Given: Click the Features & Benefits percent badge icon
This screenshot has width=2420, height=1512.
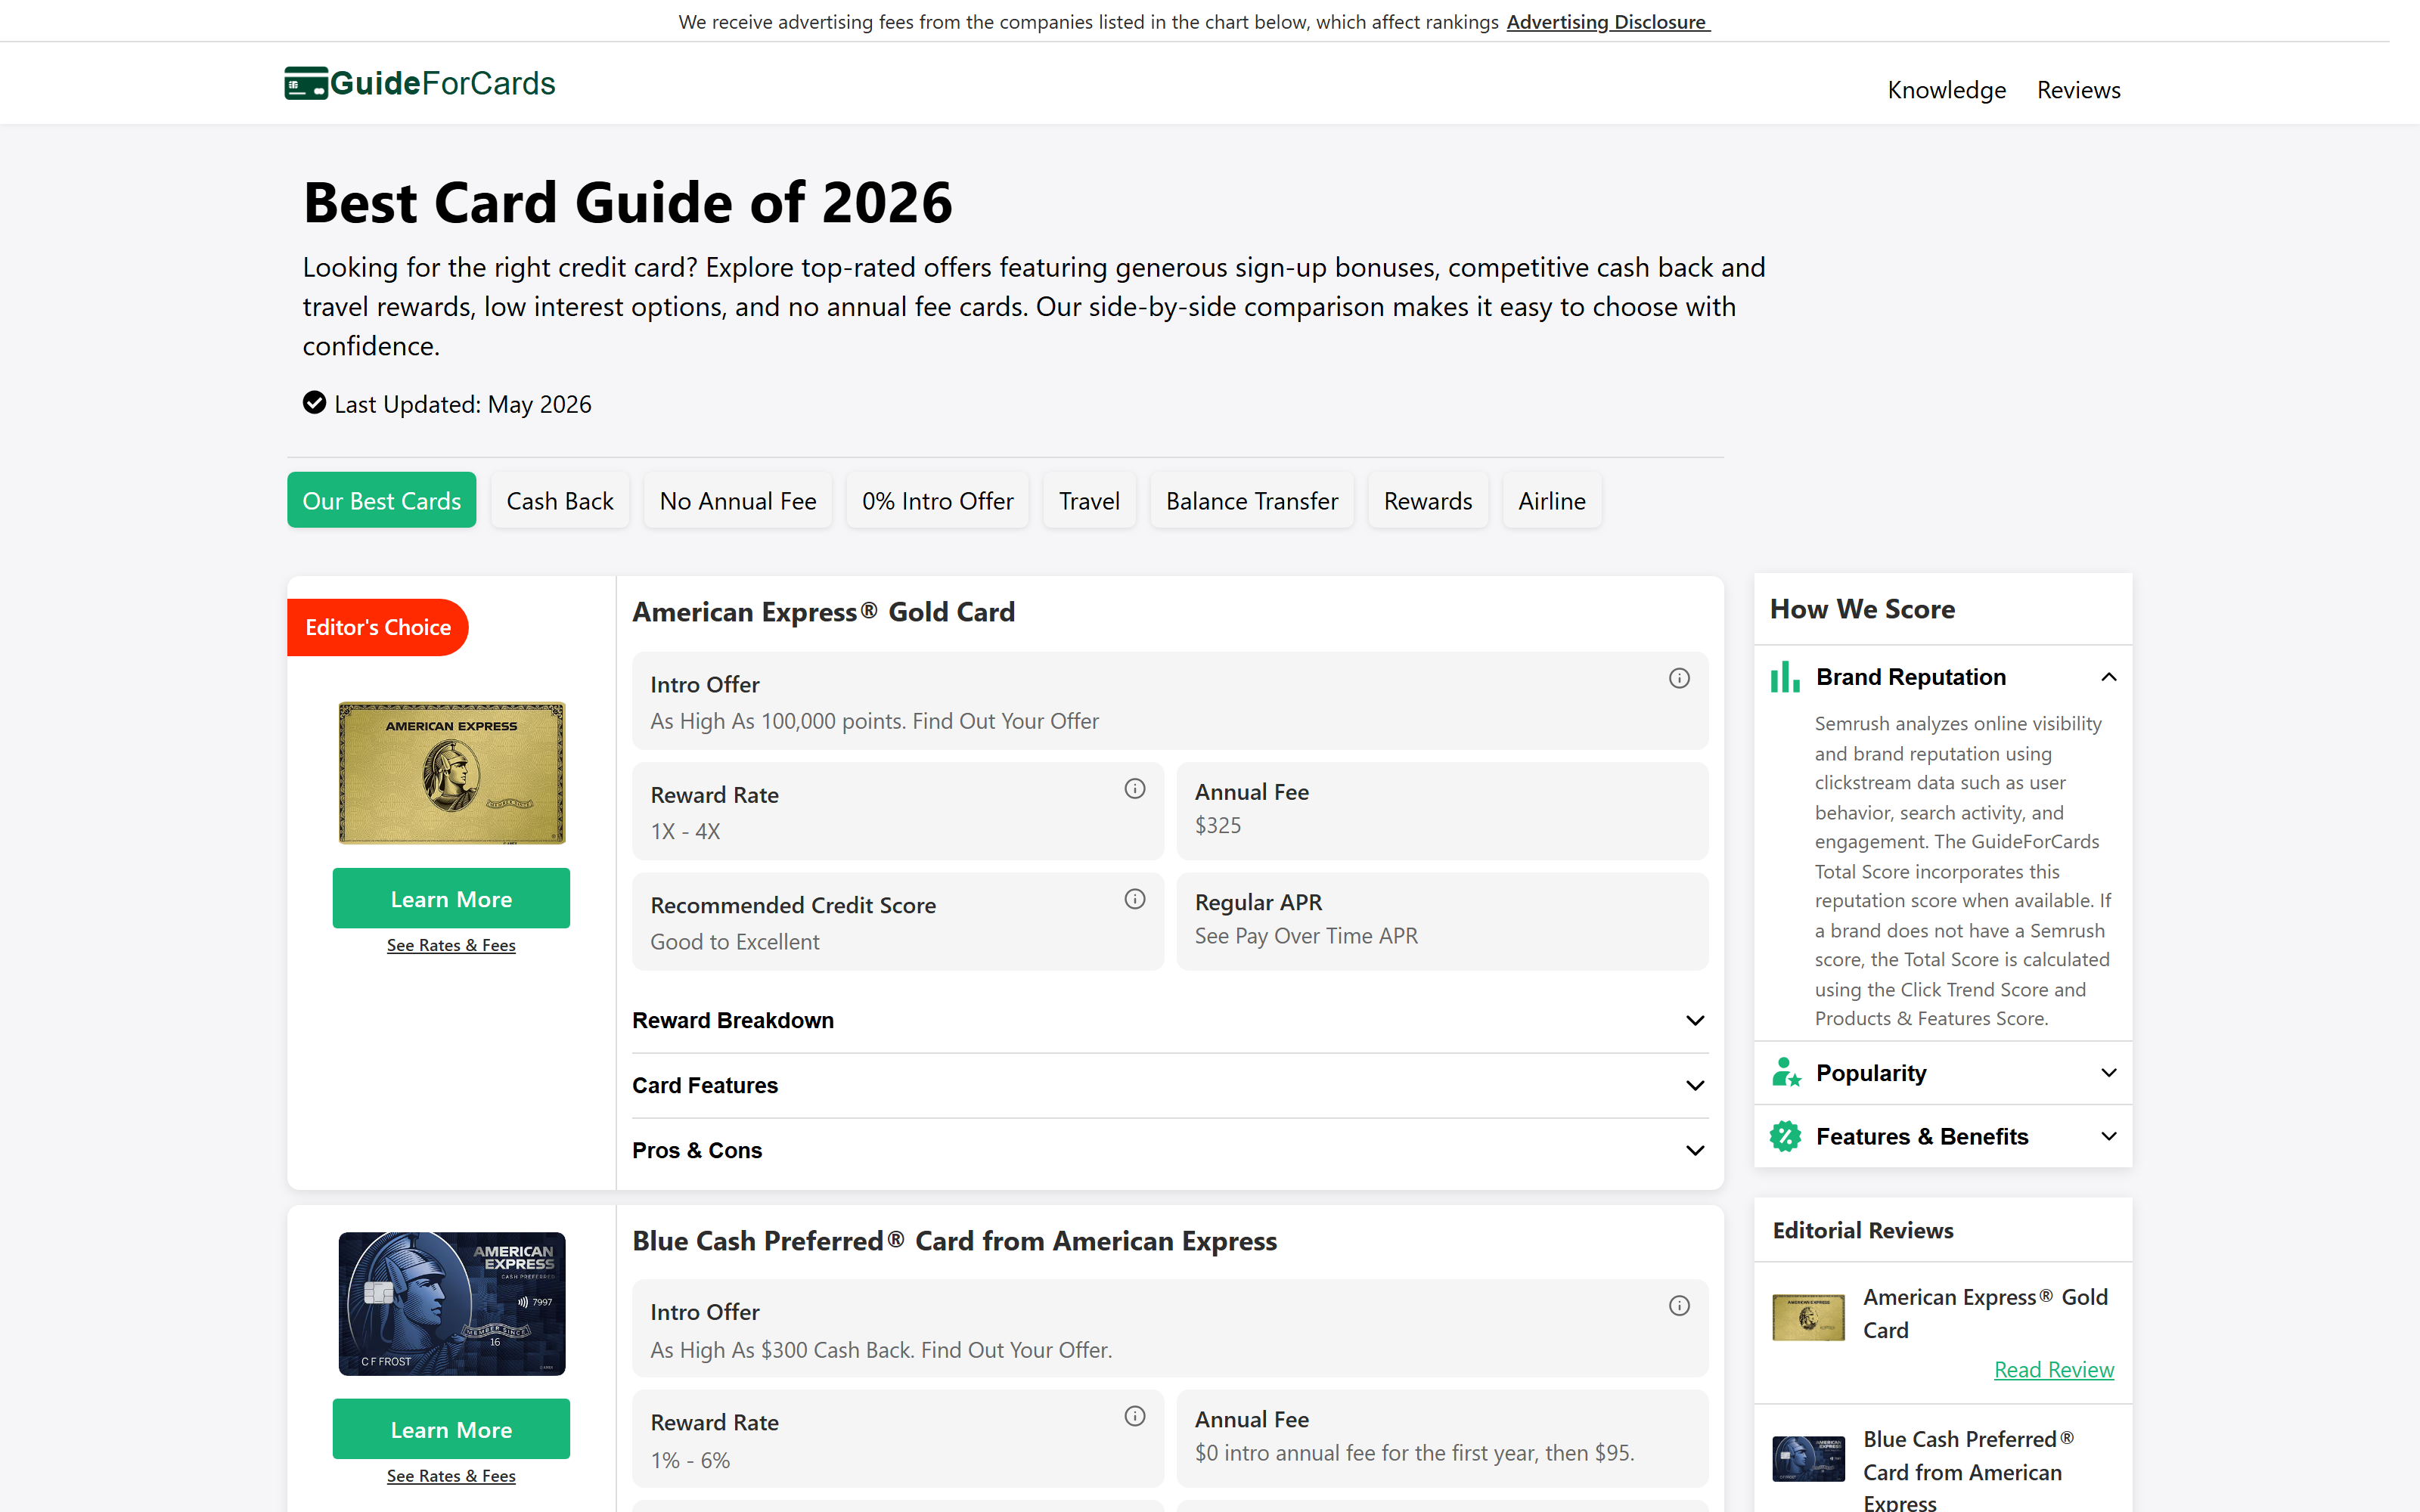Looking at the screenshot, I should (x=1785, y=1136).
